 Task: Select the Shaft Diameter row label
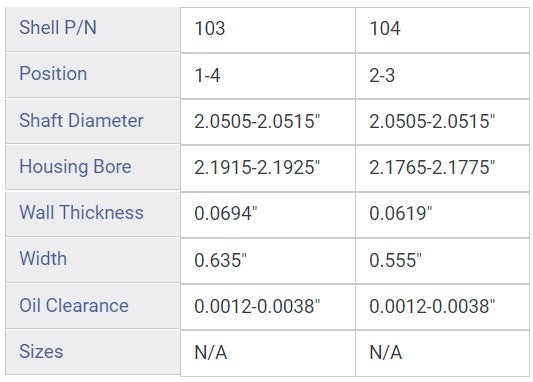click(92, 122)
